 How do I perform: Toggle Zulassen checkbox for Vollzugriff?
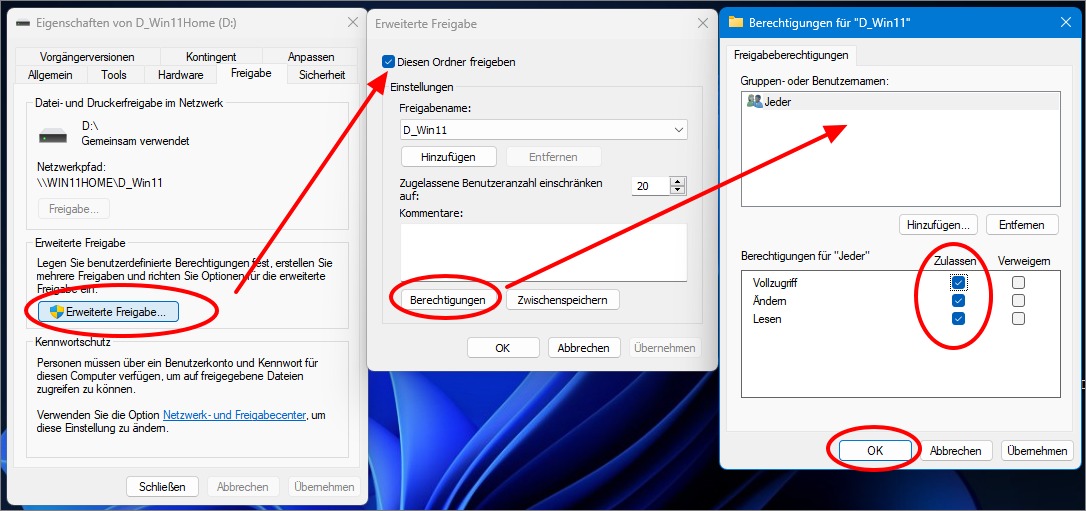coord(959,283)
